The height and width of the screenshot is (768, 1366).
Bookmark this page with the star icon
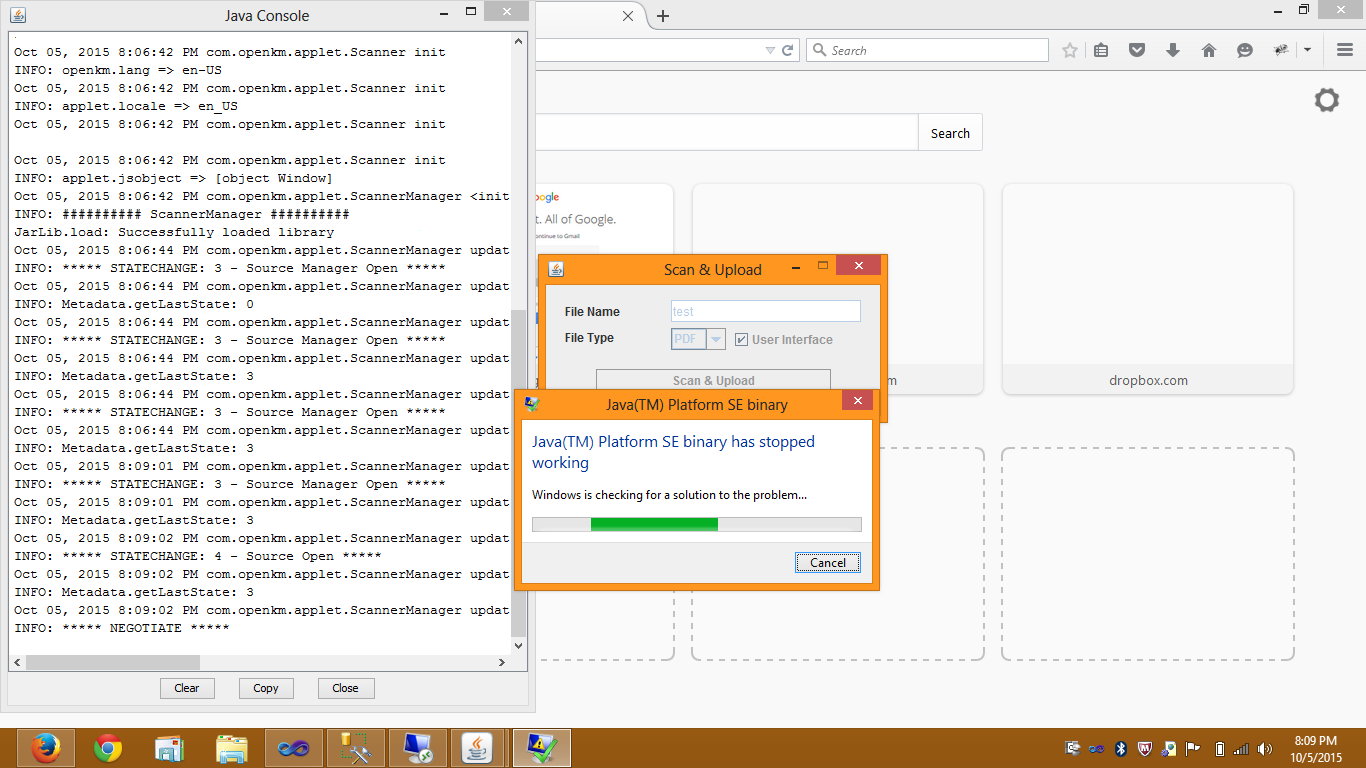[1070, 50]
